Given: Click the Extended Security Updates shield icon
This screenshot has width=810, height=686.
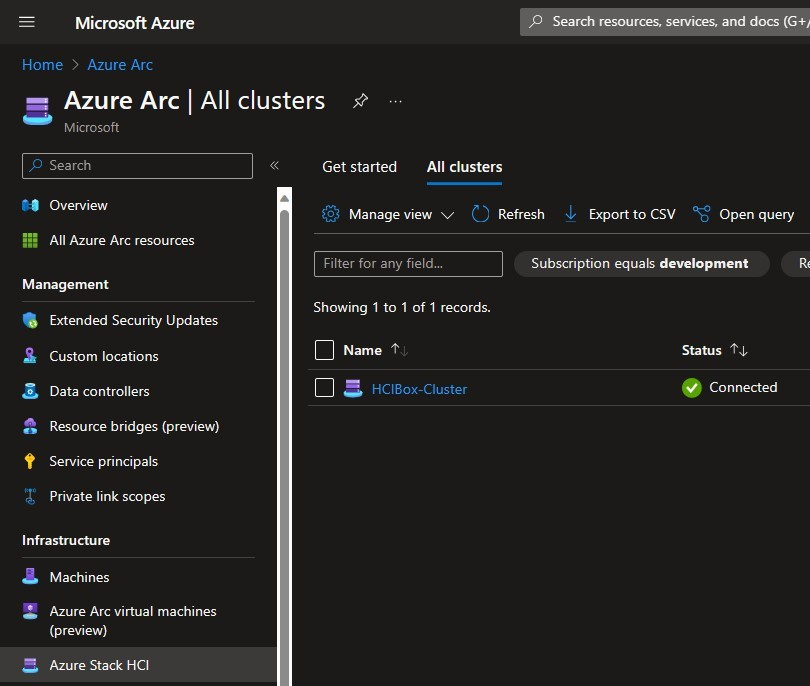Looking at the screenshot, I should 30,320.
